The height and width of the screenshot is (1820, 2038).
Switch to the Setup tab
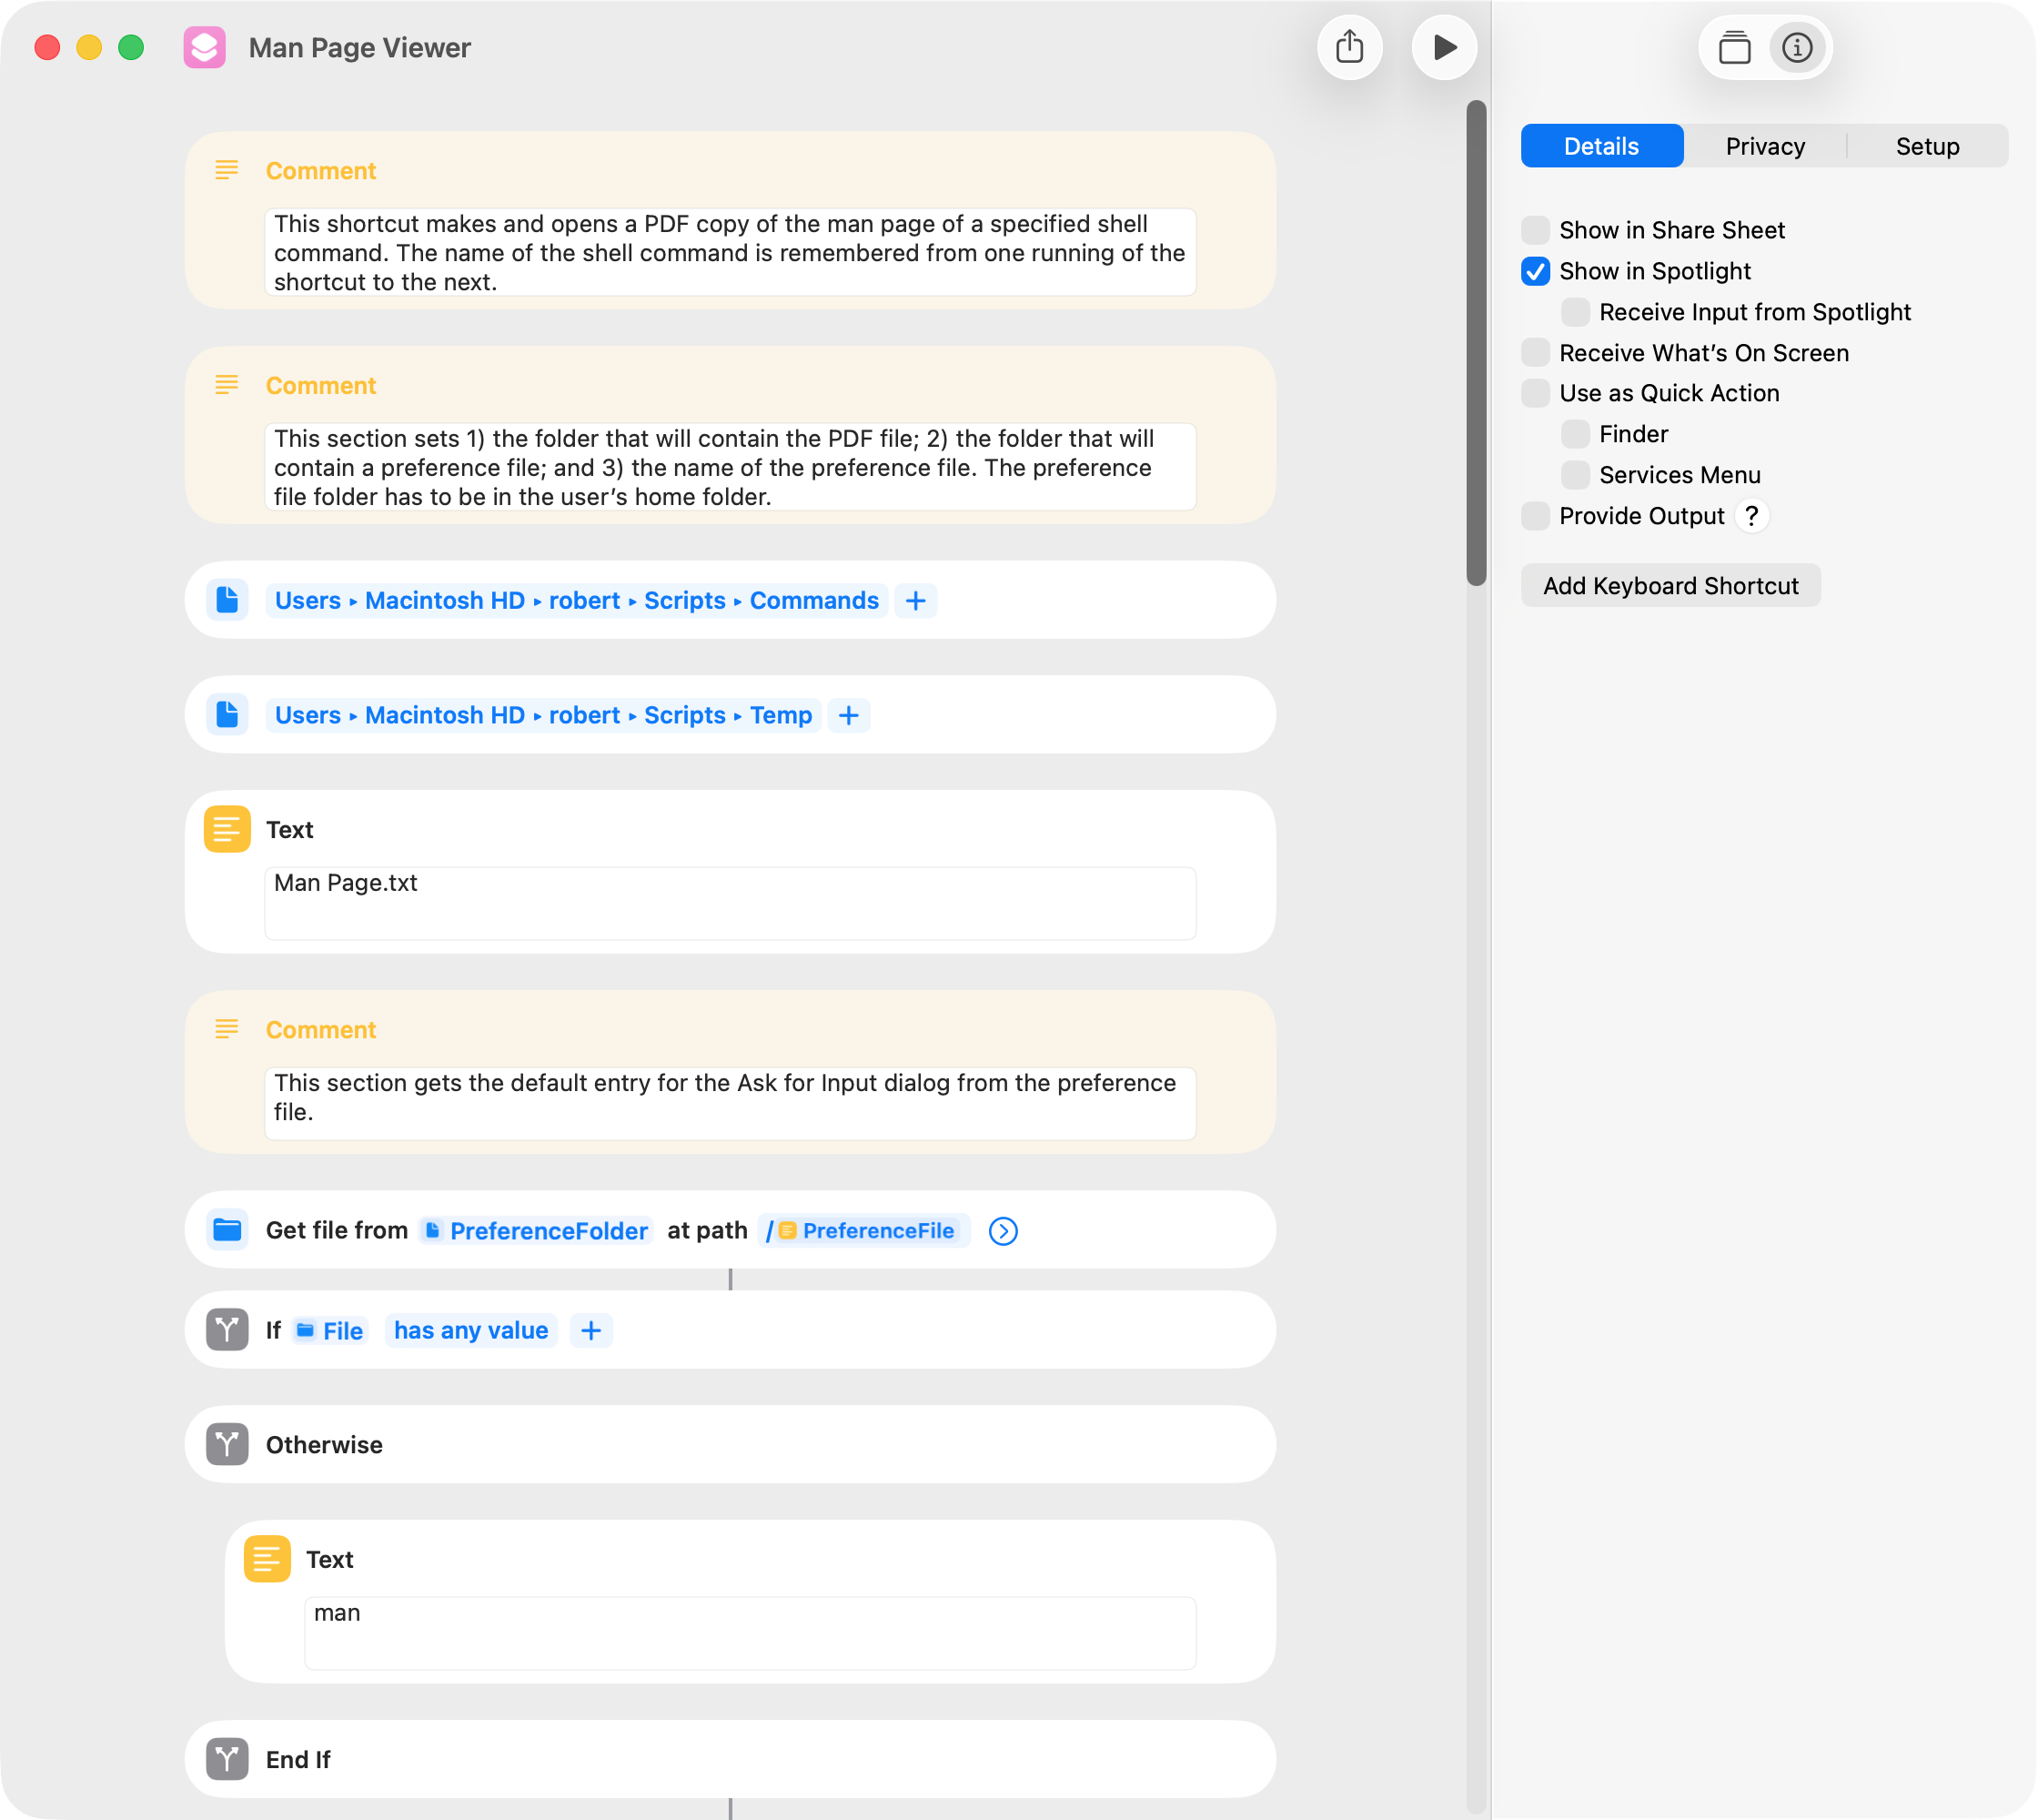(1927, 146)
